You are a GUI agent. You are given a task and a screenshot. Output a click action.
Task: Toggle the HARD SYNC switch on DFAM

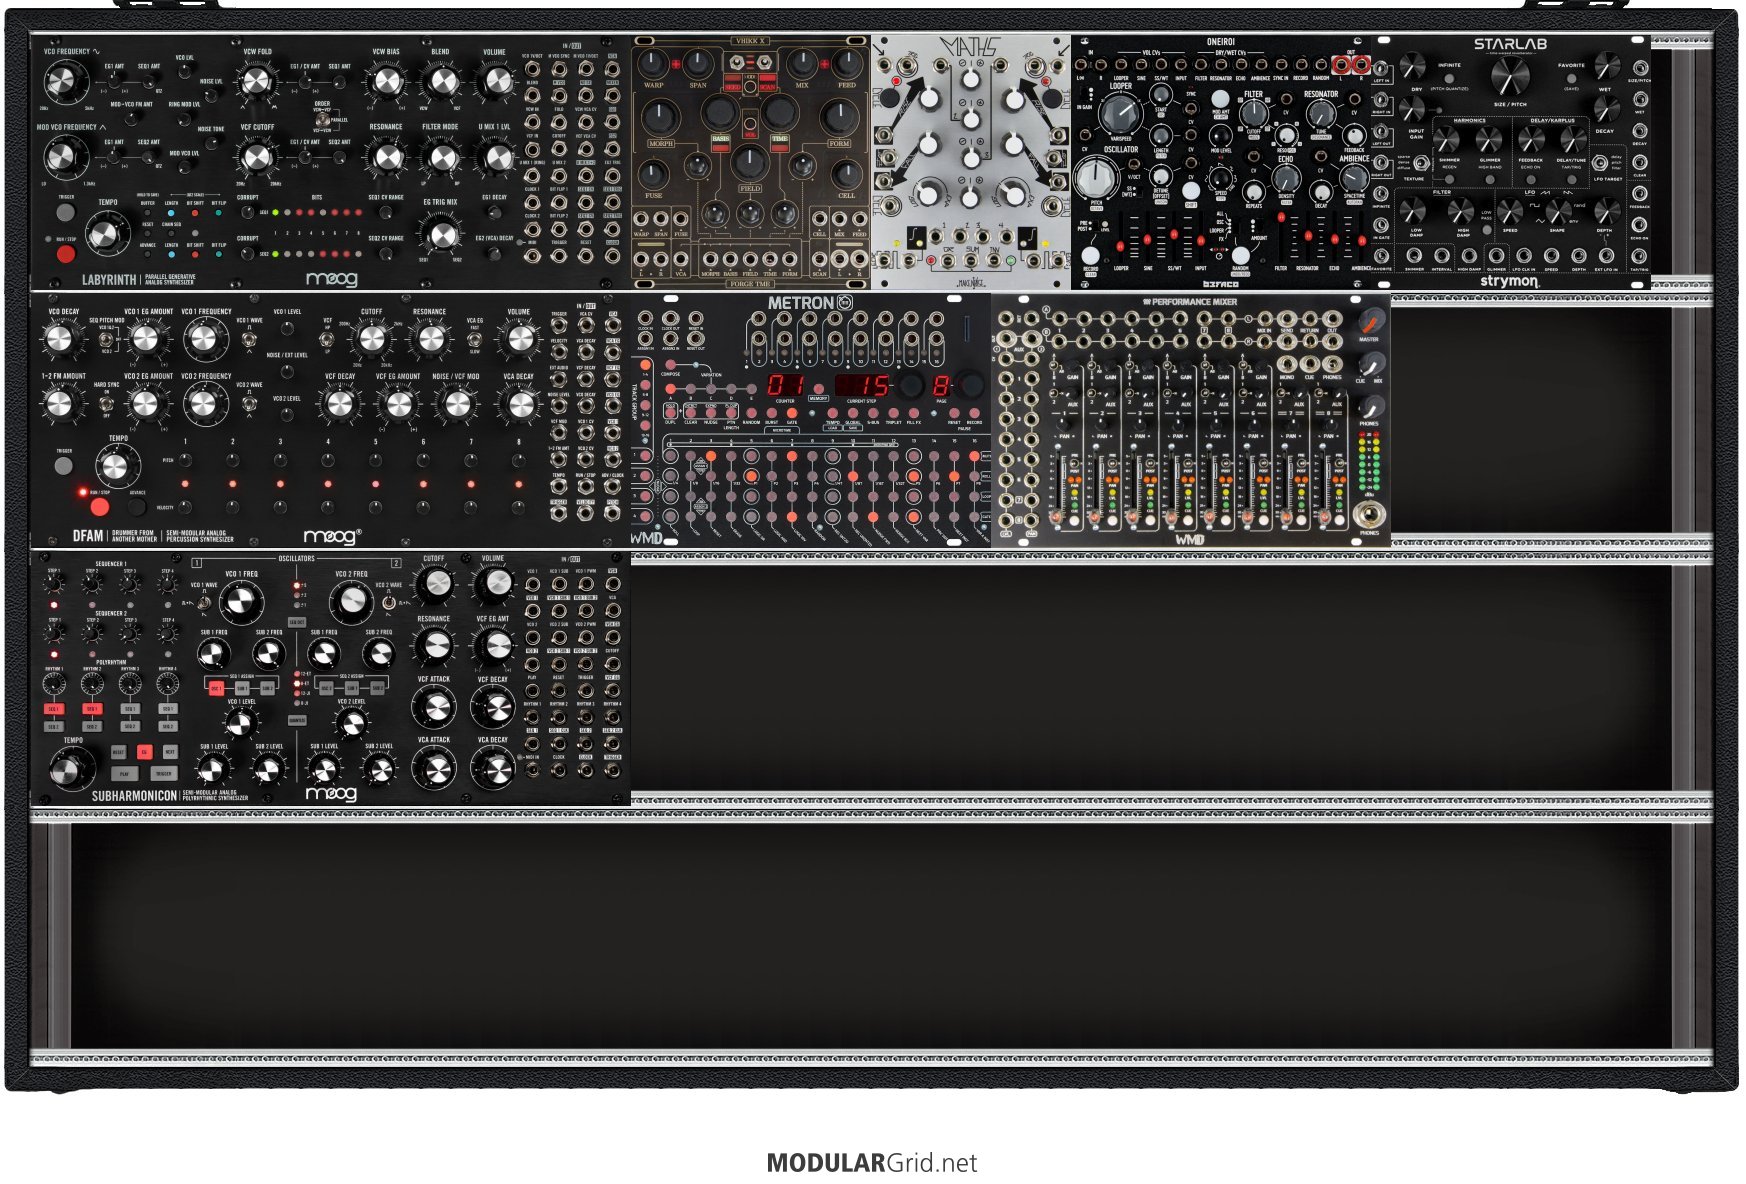(106, 402)
